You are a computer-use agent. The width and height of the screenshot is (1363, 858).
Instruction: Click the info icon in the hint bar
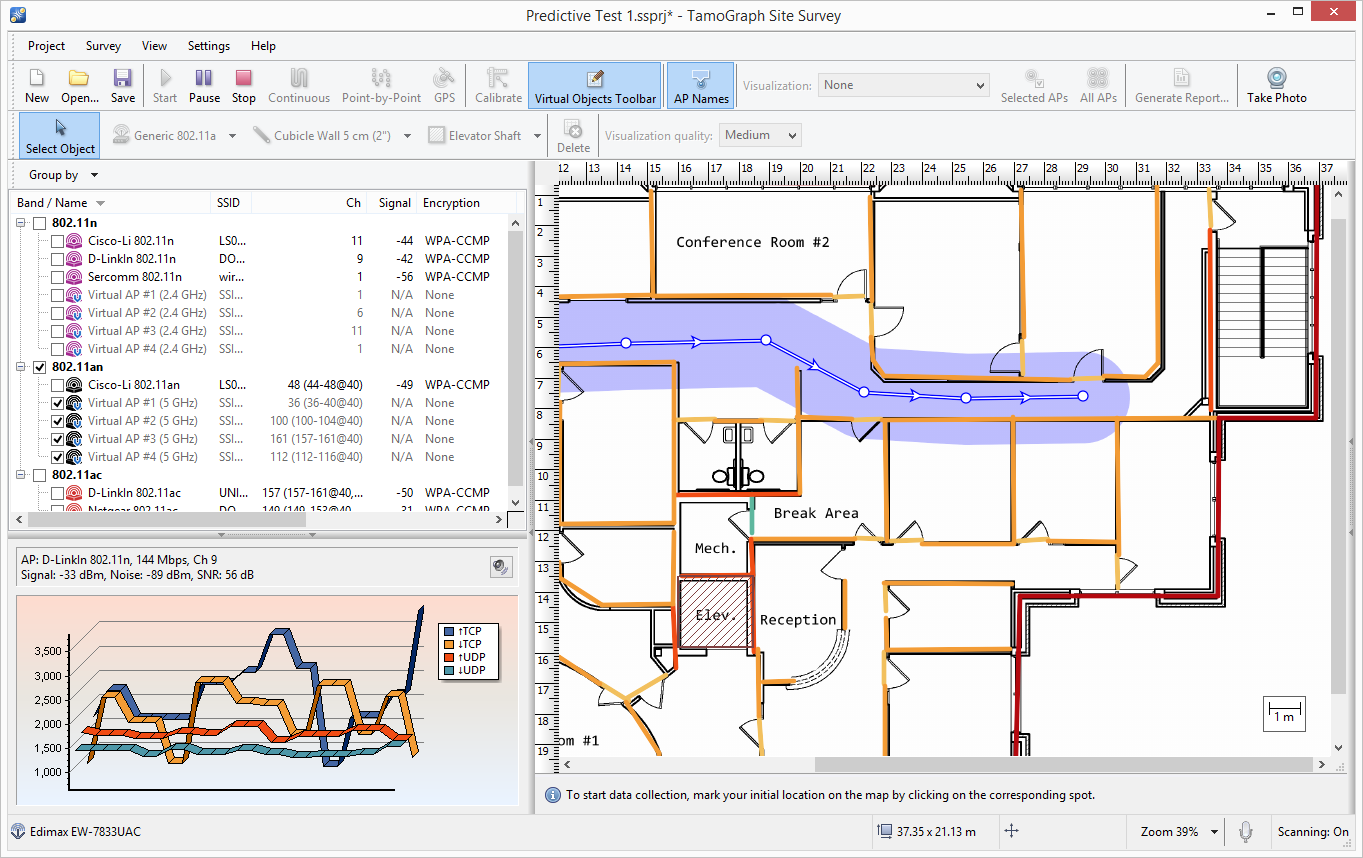pos(552,795)
